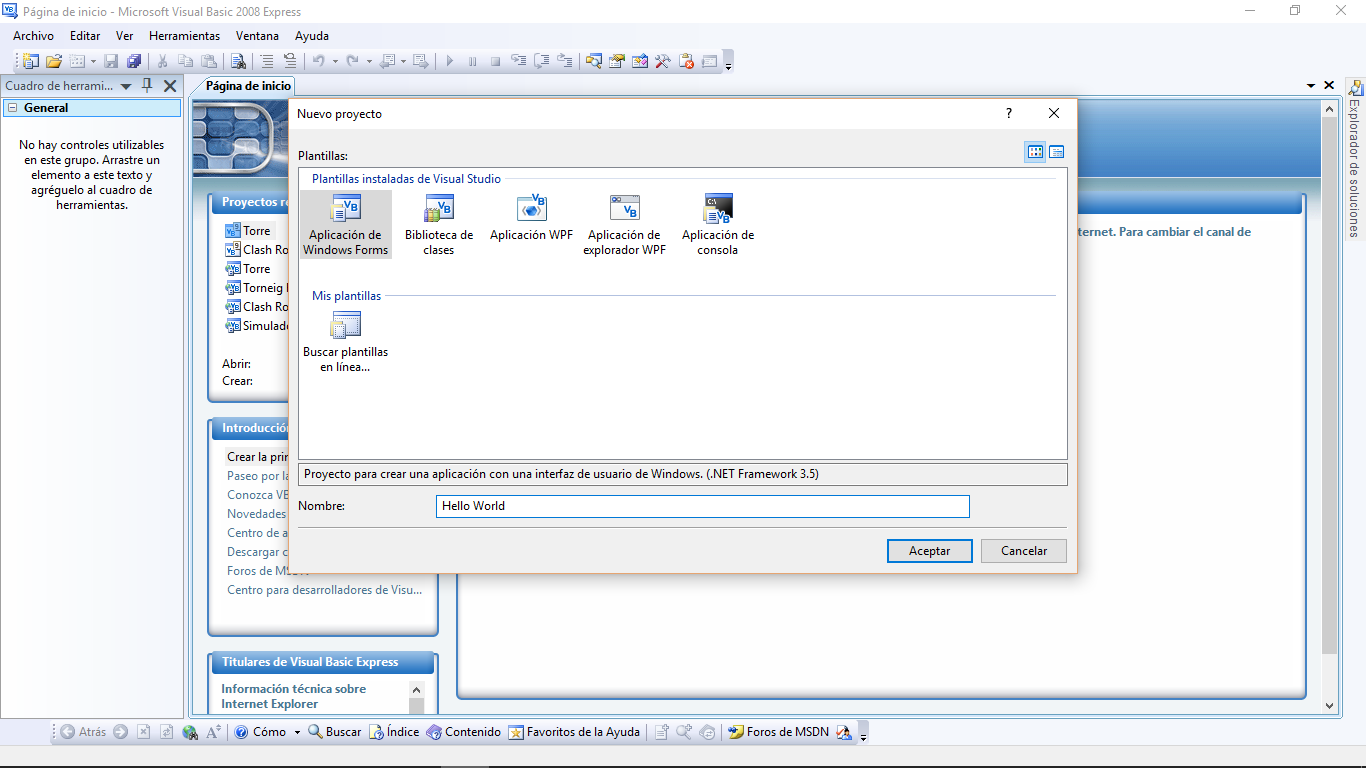
Task: Click the Redo toolbar icon
Action: pyautogui.click(x=352, y=61)
